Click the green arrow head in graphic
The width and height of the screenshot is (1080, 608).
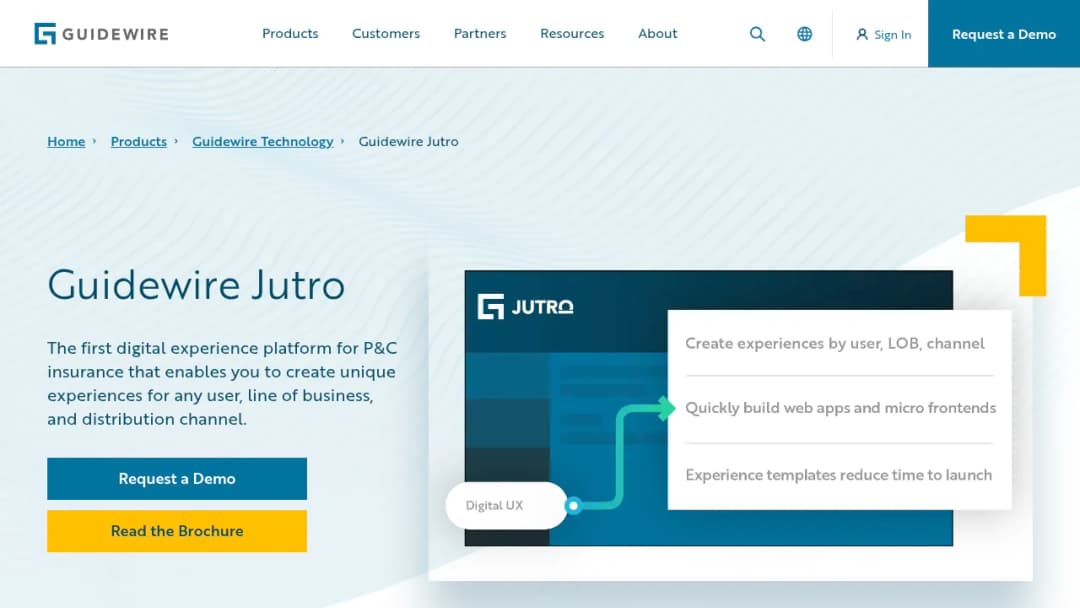point(665,408)
